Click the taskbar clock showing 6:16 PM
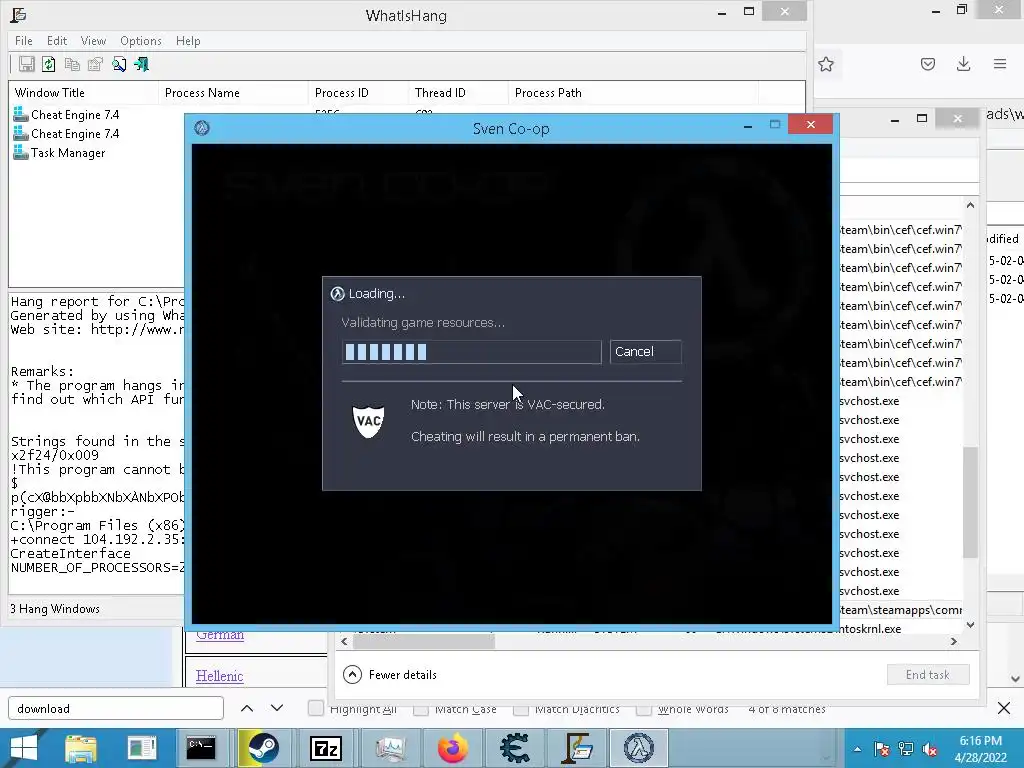The width and height of the screenshot is (1024, 768). click(980, 749)
